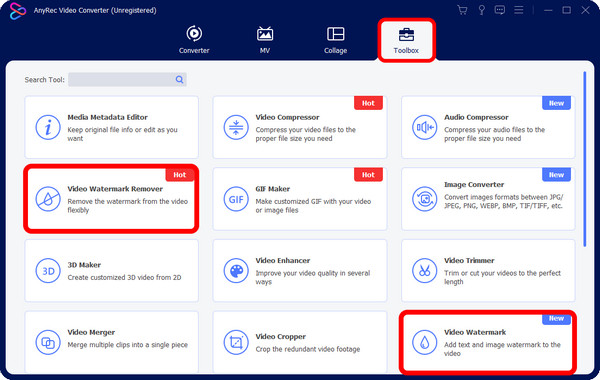Click 'Keep original file info' description
Viewport: 600px width, 380px height.
tap(122, 134)
